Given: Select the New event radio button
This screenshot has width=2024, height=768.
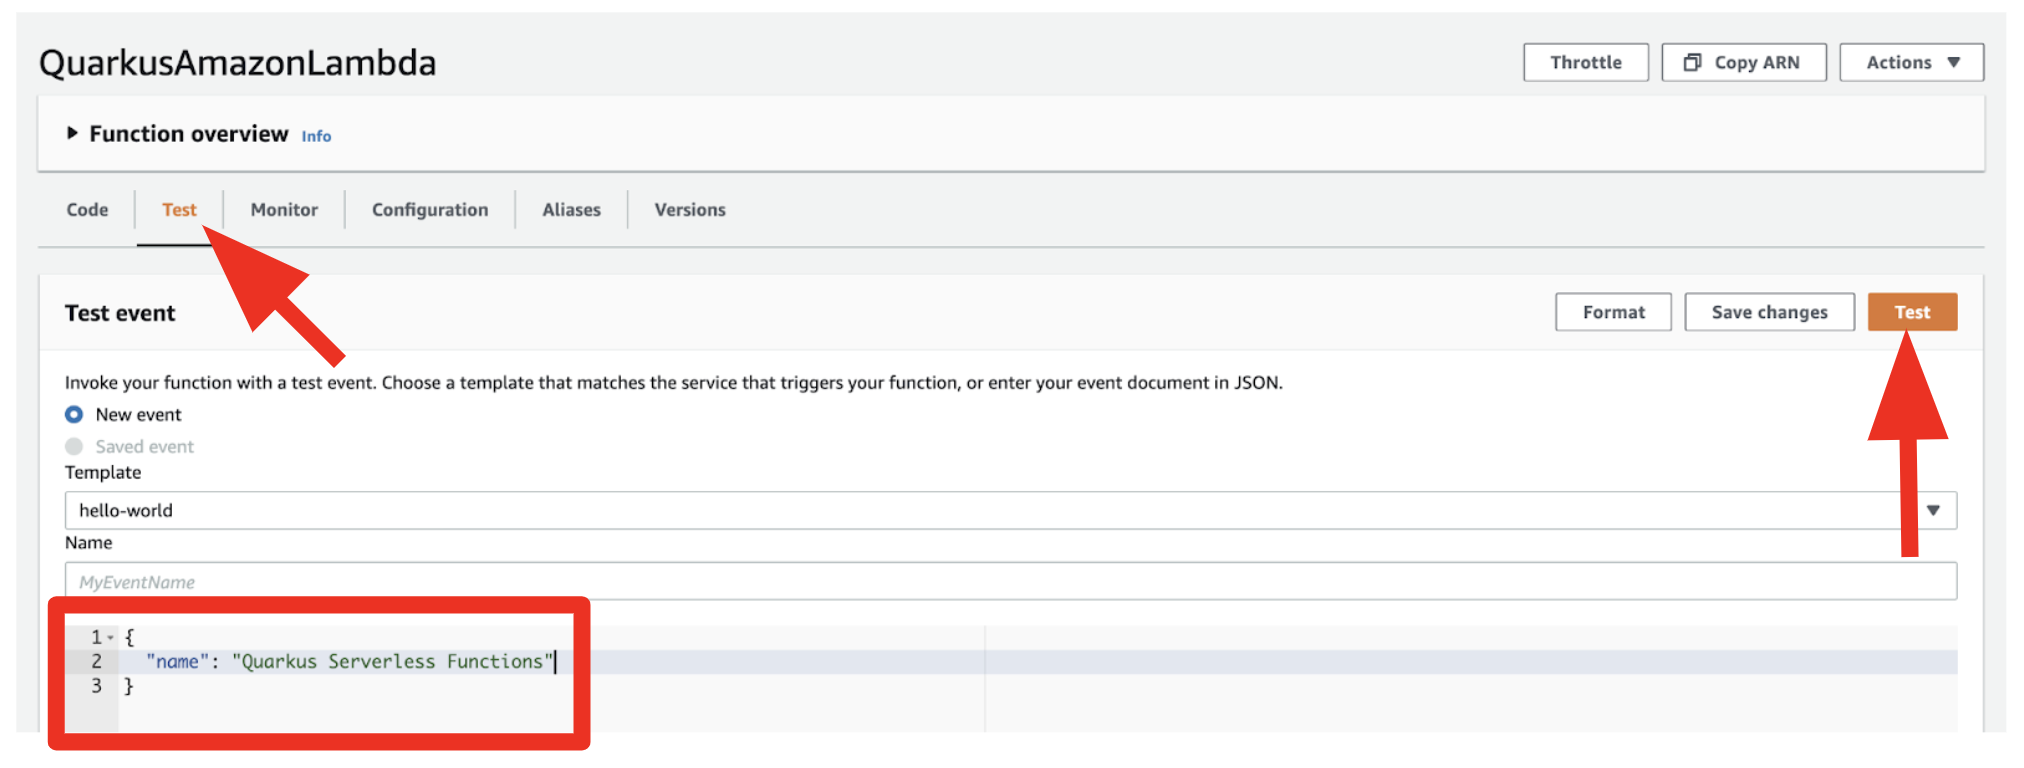Looking at the screenshot, I should (x=74, y=414).
